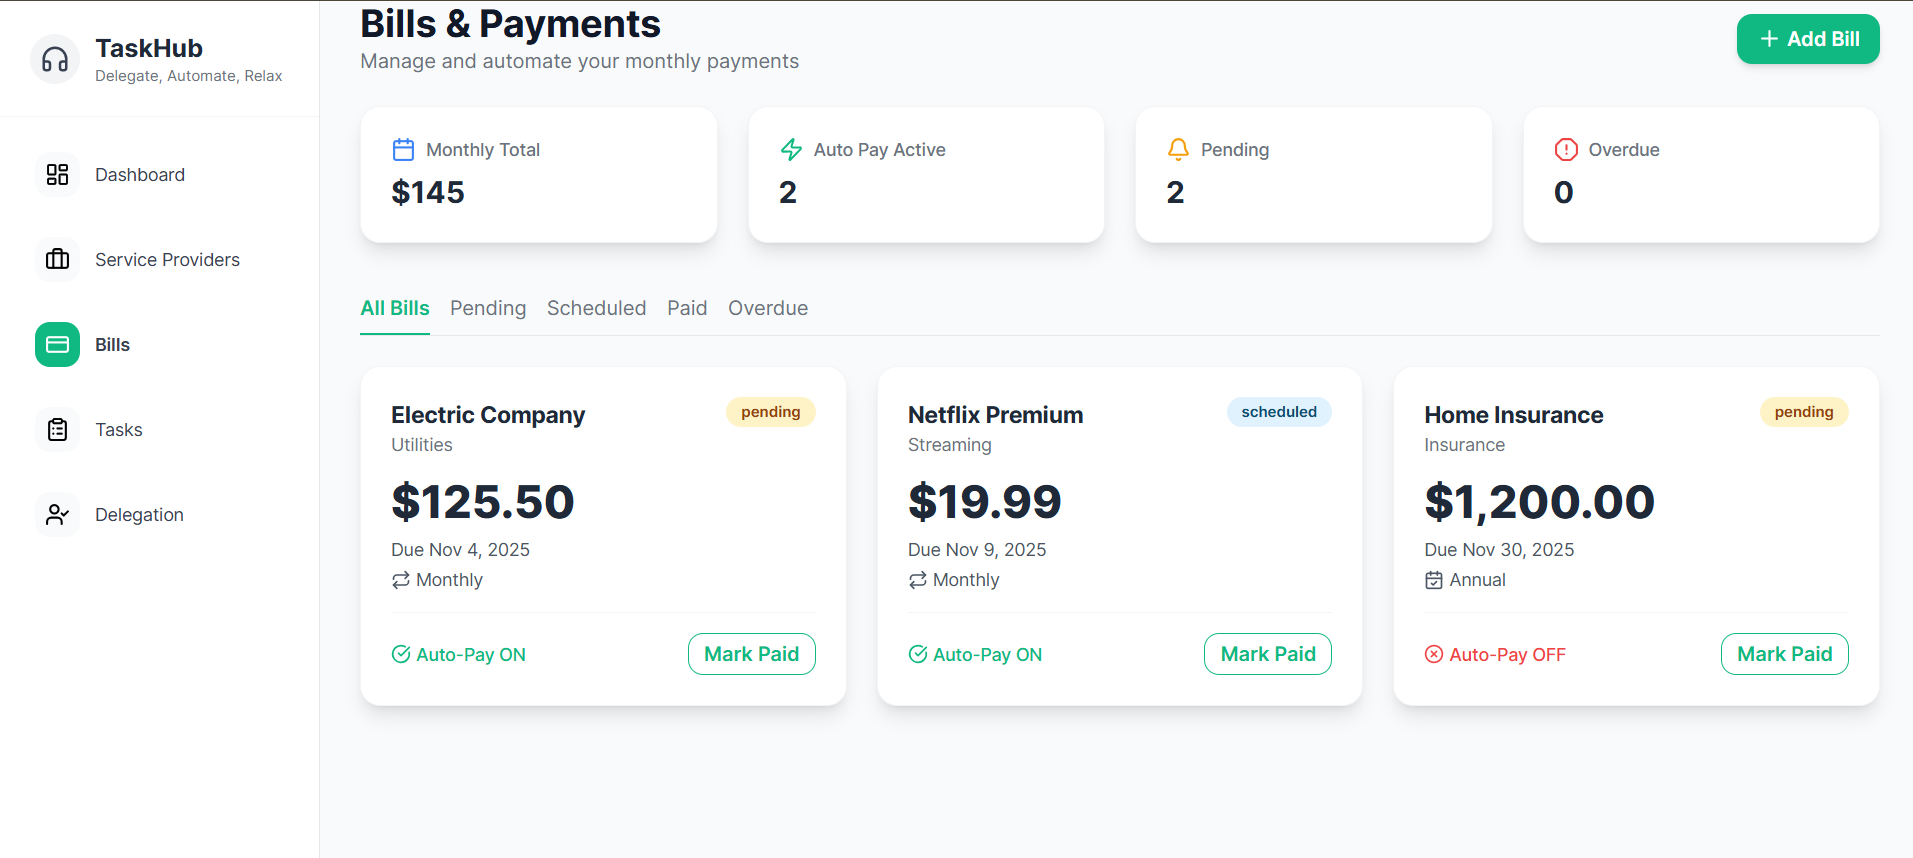Switch to the Scheduled tab

click(x=596, y=308)
